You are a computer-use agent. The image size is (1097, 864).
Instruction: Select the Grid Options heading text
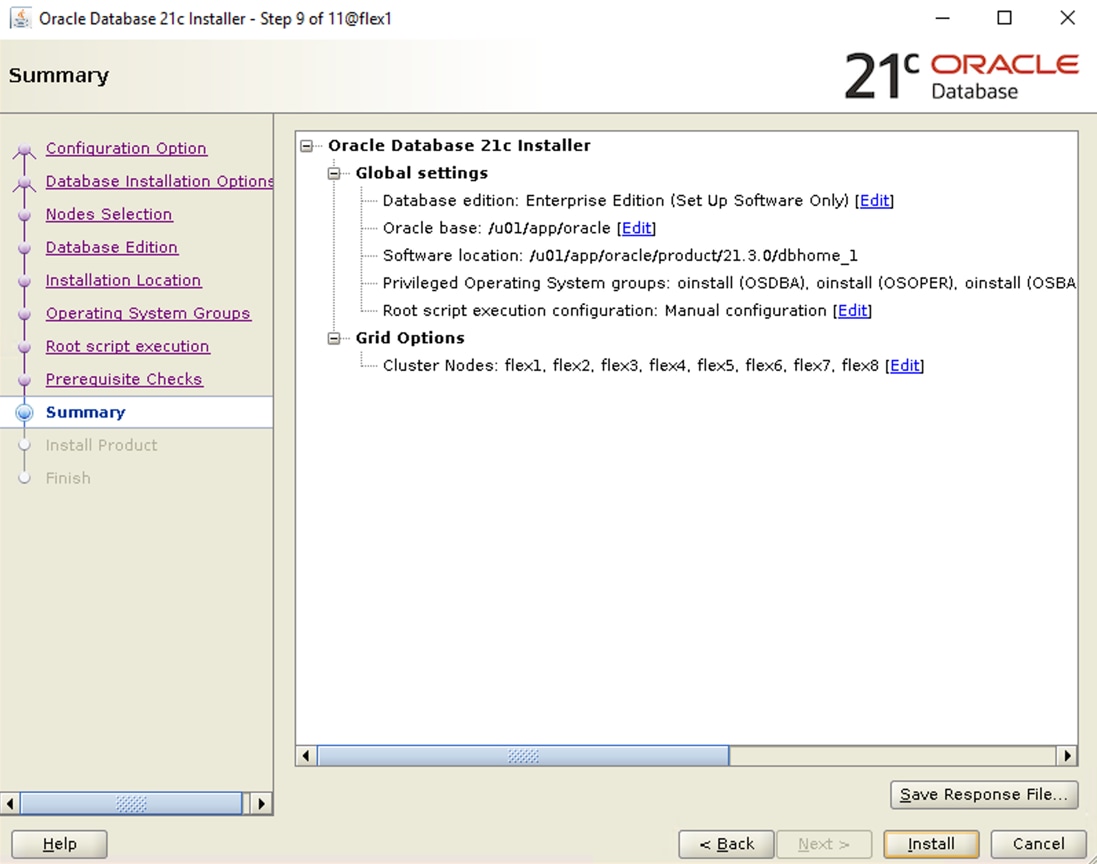(x=410, y=339)
